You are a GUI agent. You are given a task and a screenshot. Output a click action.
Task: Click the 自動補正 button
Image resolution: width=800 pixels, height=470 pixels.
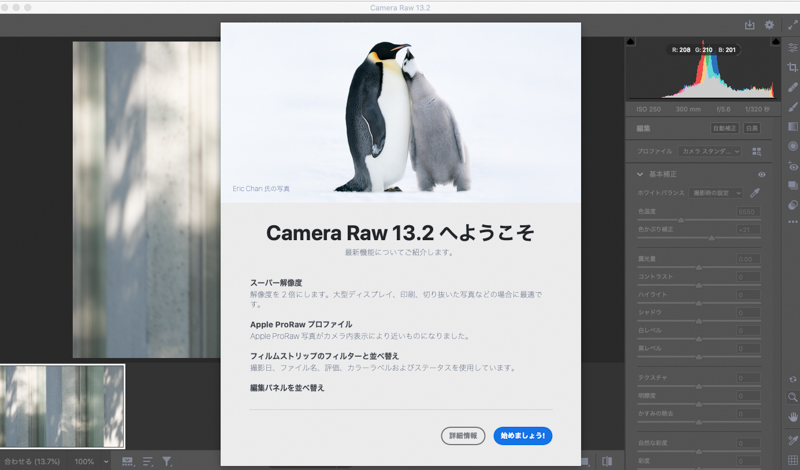pos(724,128)
